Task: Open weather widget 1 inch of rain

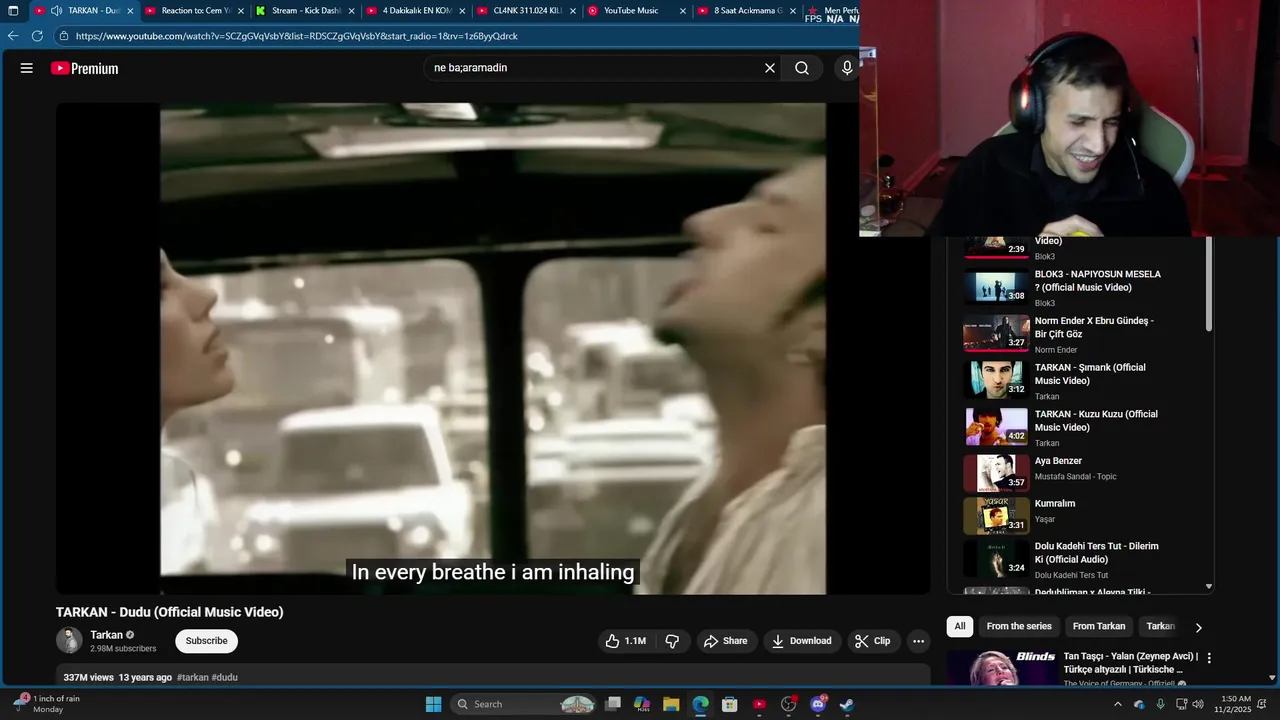Action: coord(45,704)
